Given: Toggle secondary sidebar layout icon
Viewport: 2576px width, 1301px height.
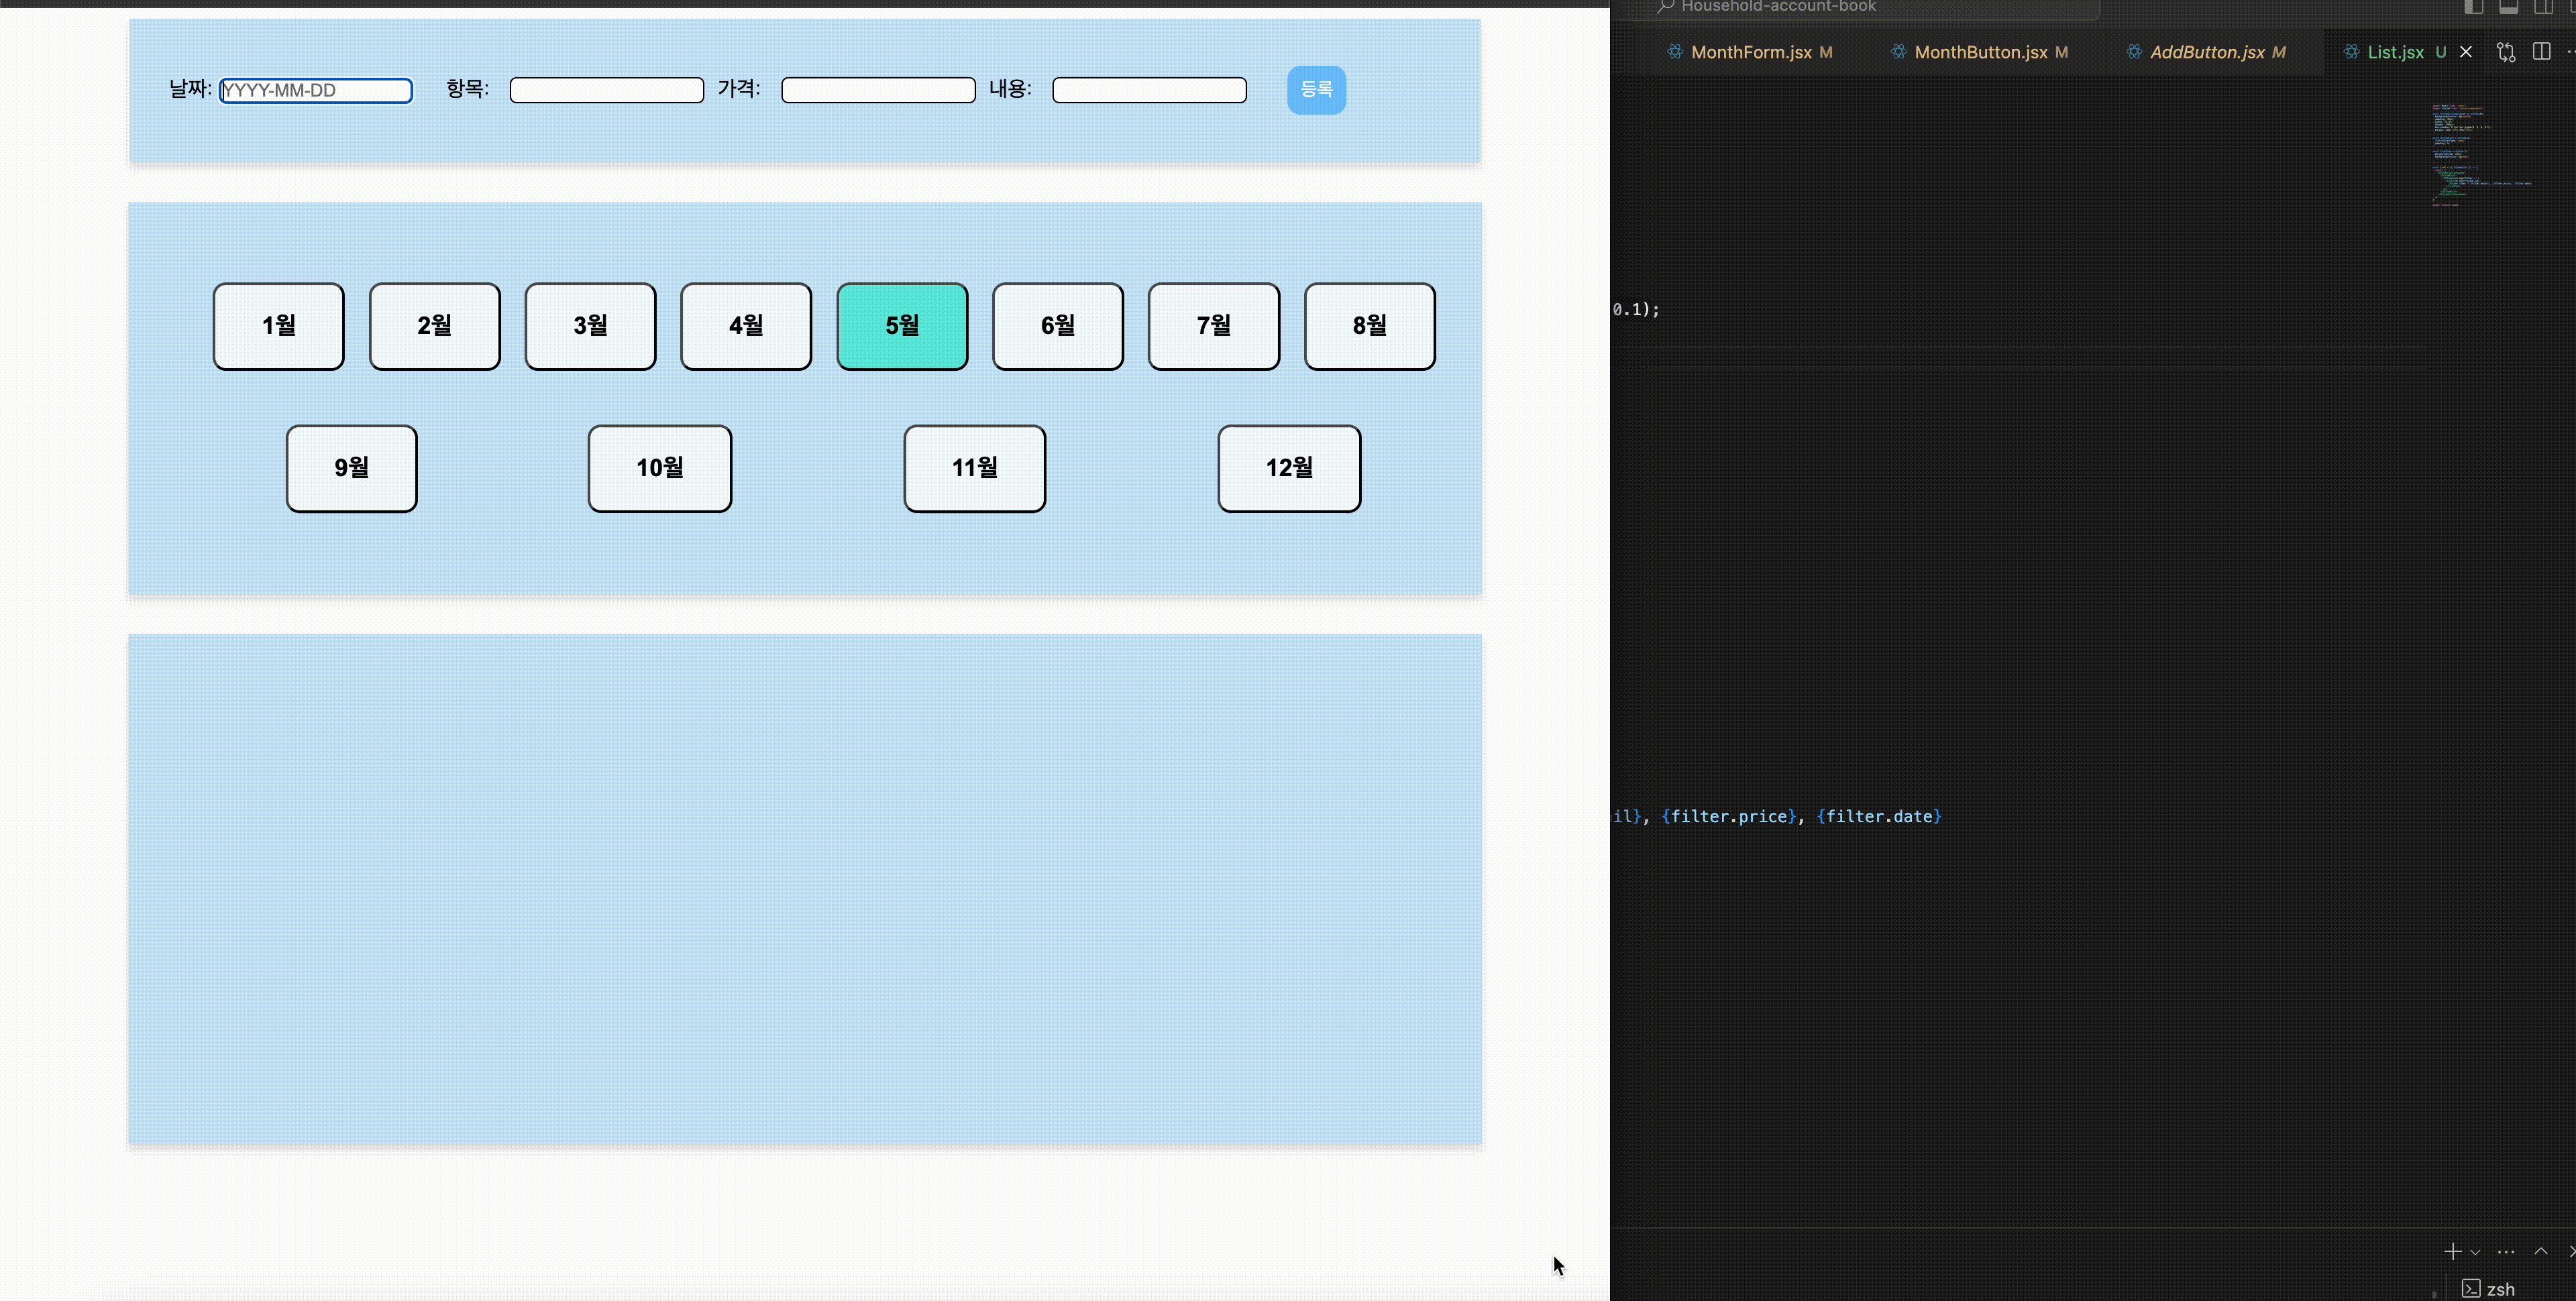Looking at the screenshot, I should pos(2543,7).
